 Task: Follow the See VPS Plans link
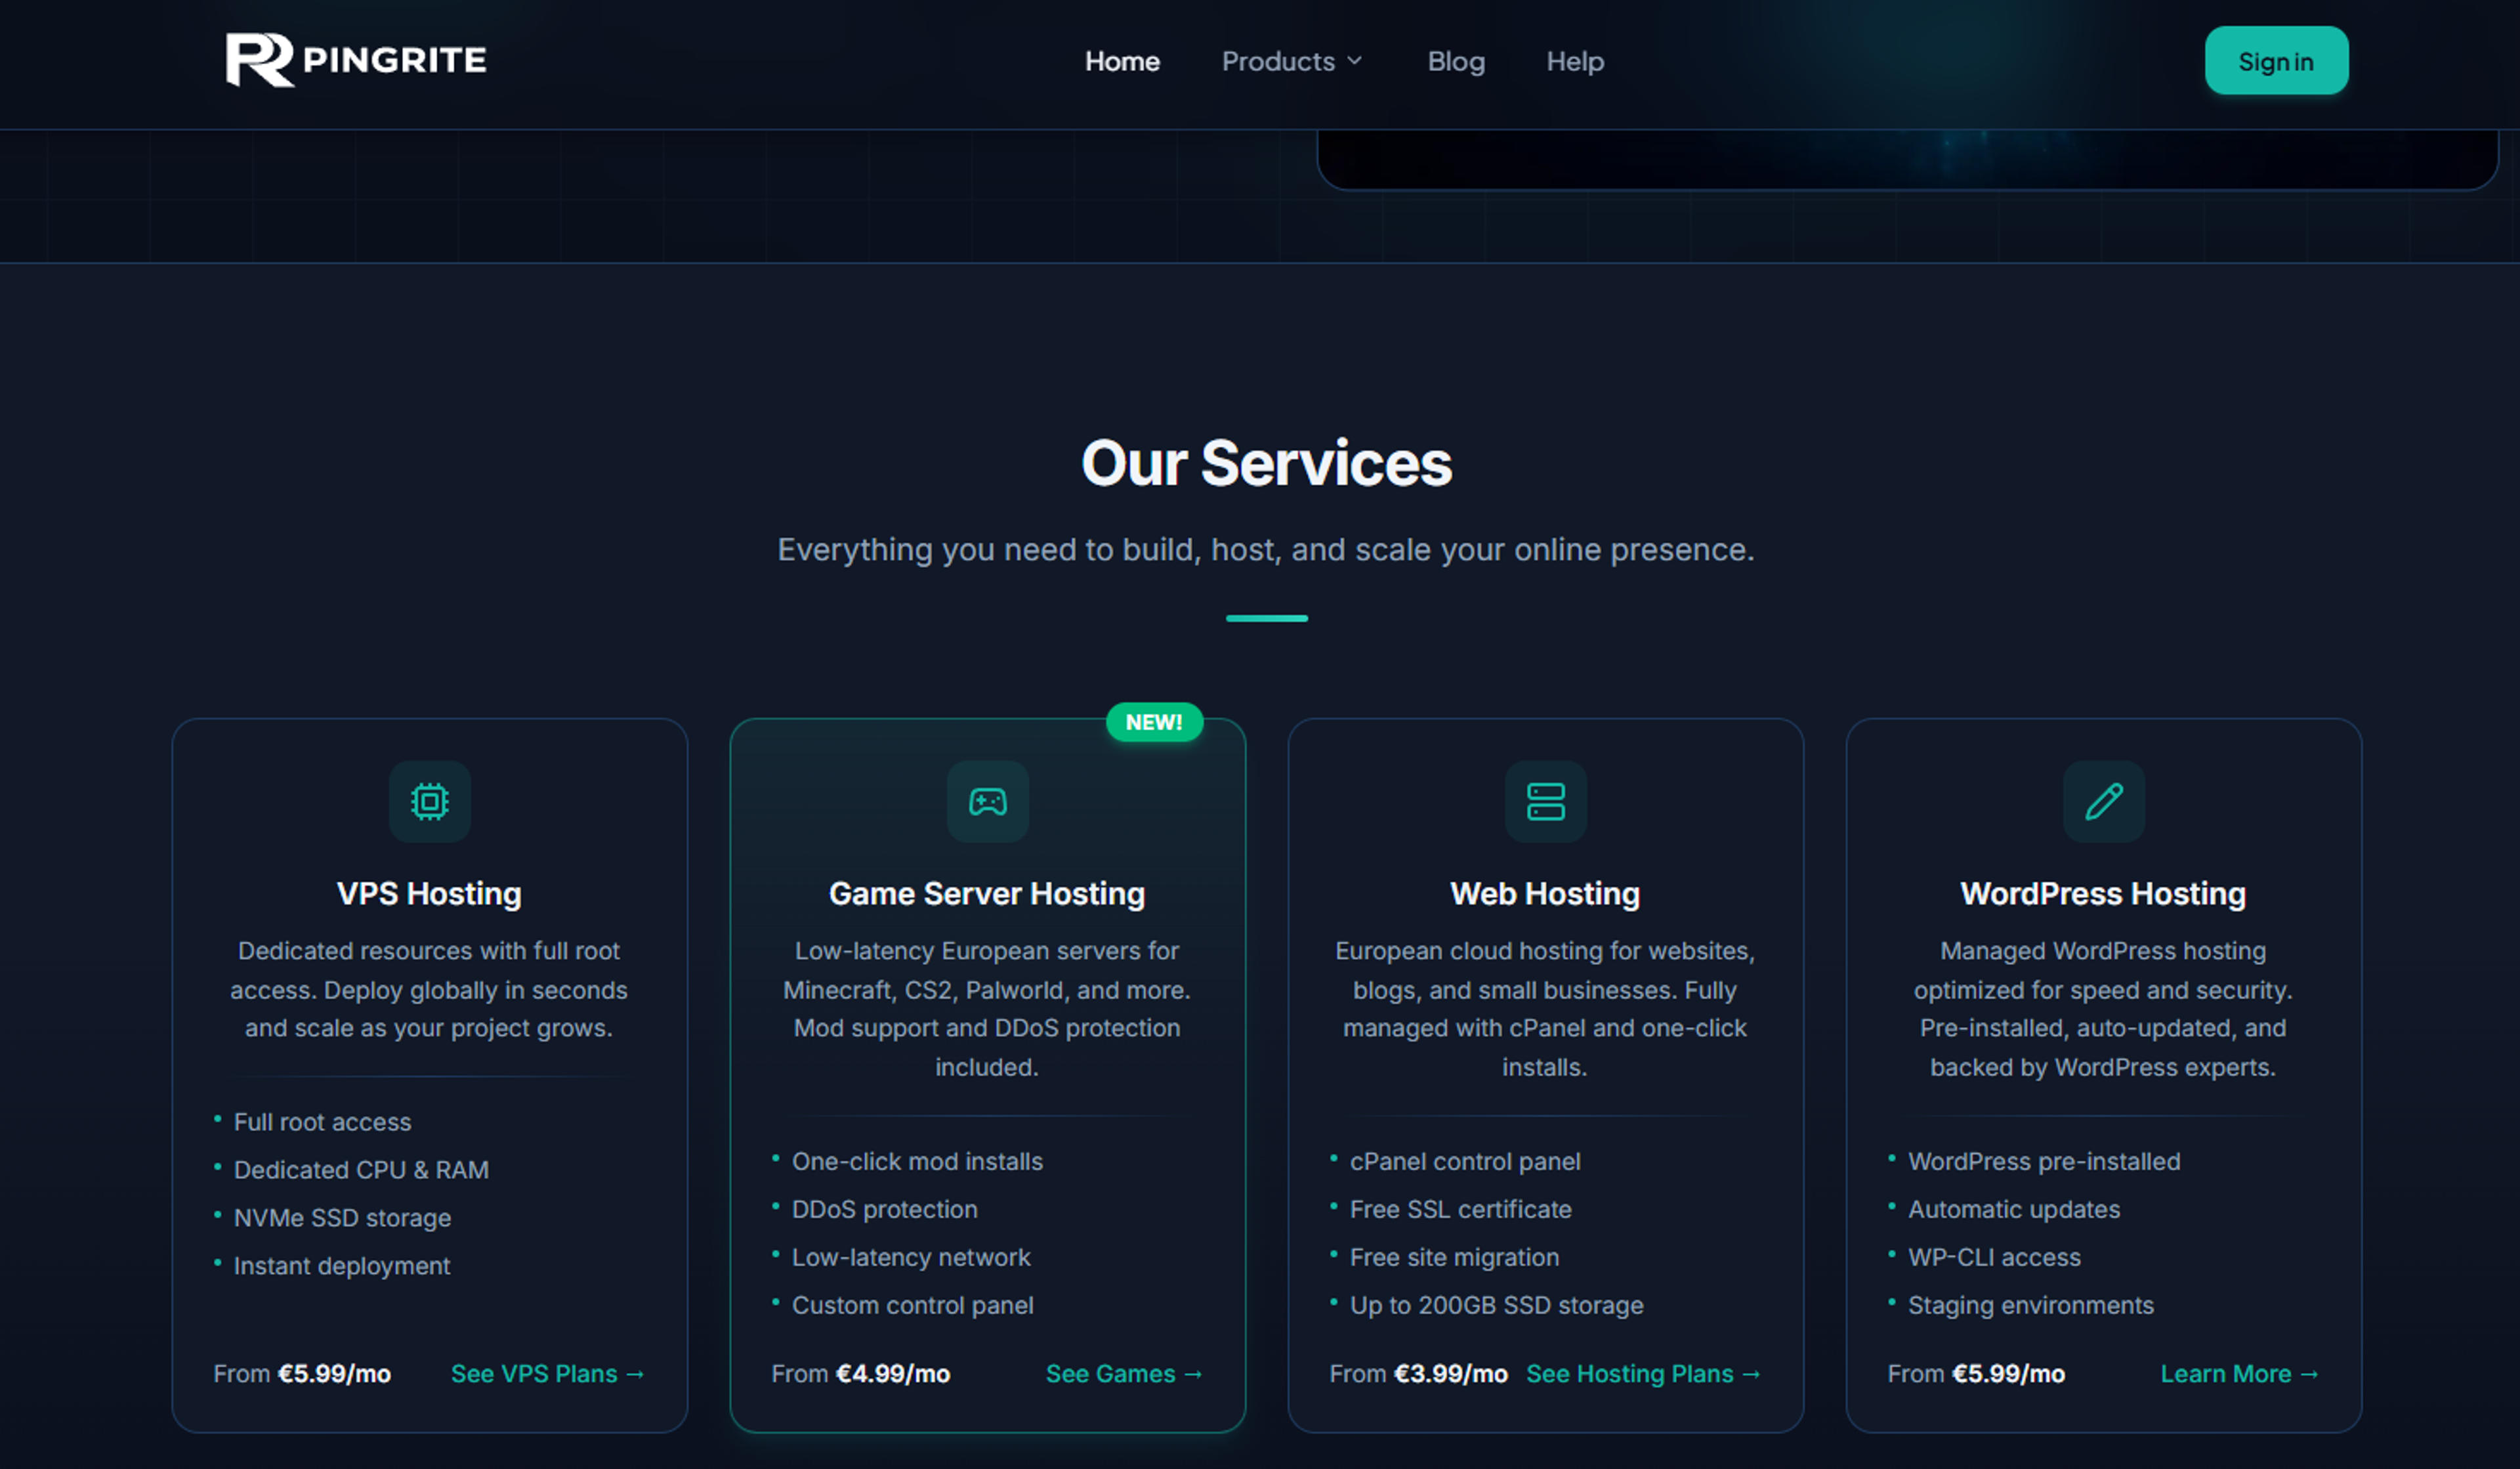[548, 1374]
